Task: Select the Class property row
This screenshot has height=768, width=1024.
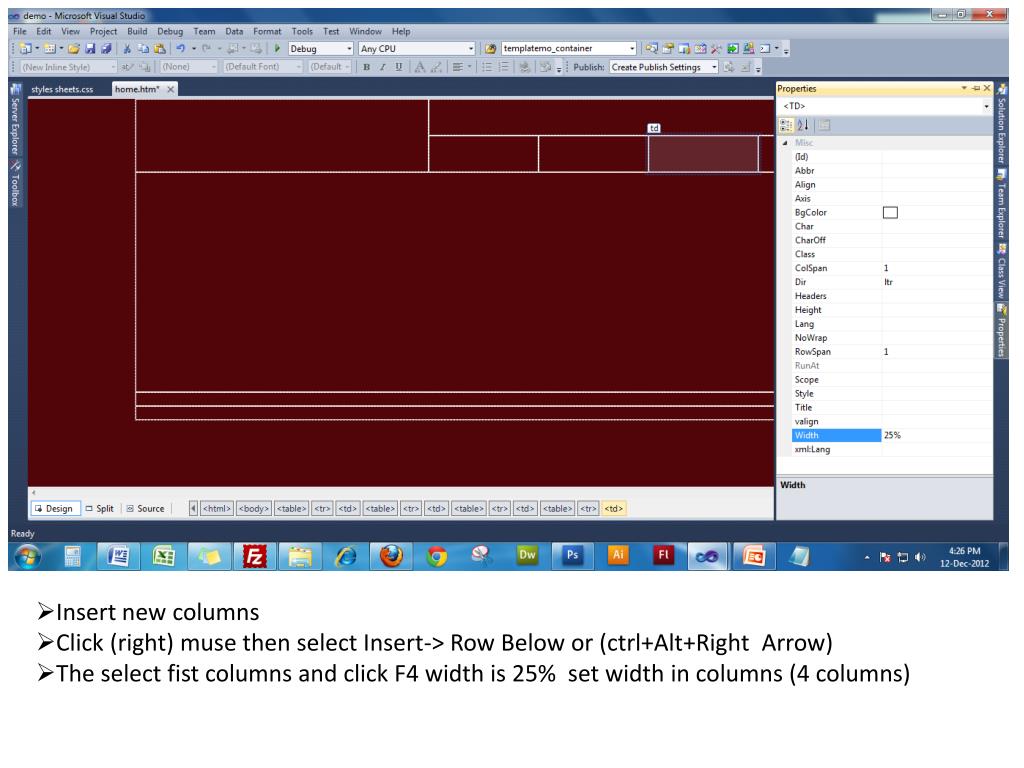Action: click(x=892, y=255)
